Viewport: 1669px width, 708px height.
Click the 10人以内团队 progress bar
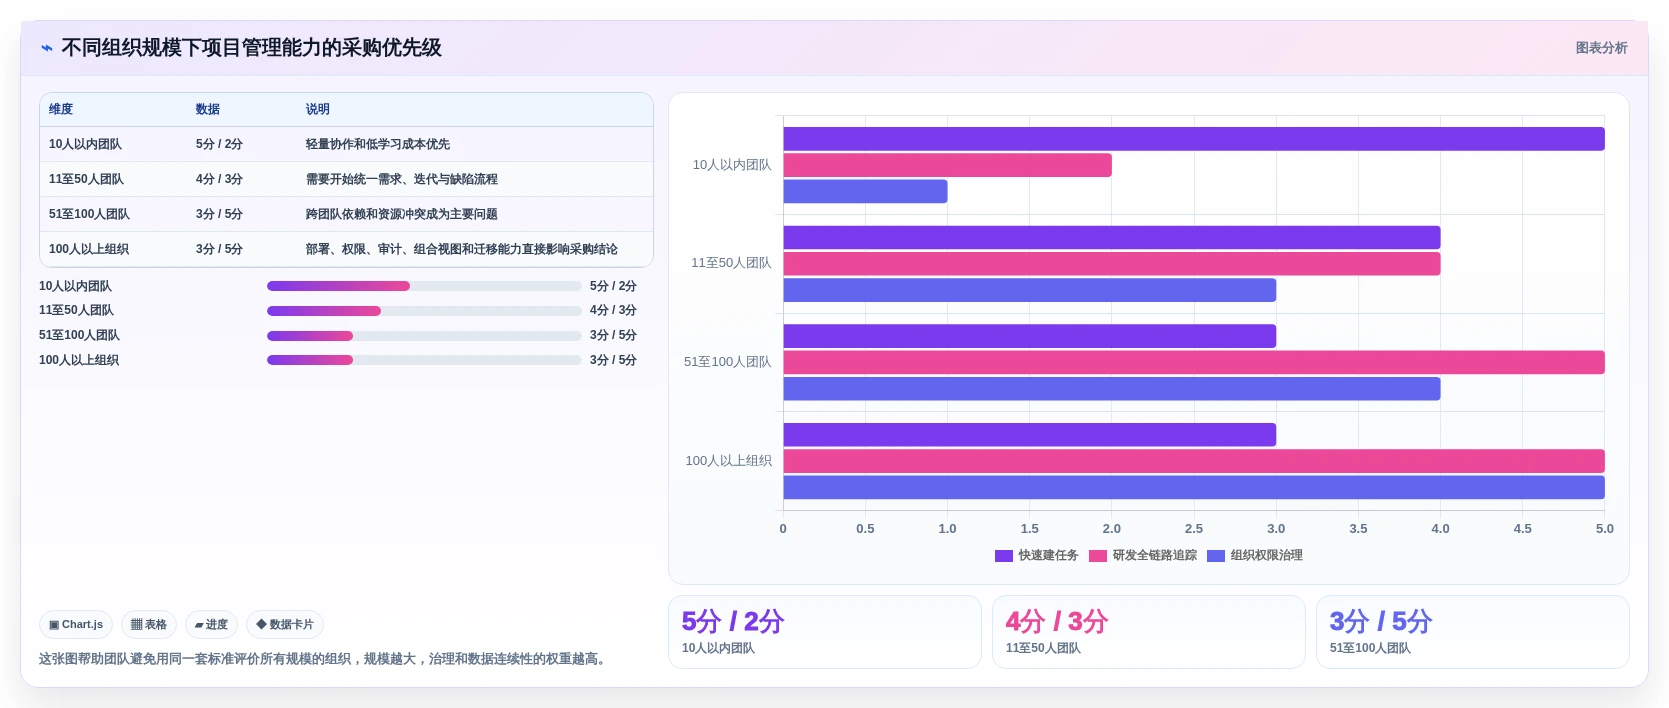(x=424, y=286)
